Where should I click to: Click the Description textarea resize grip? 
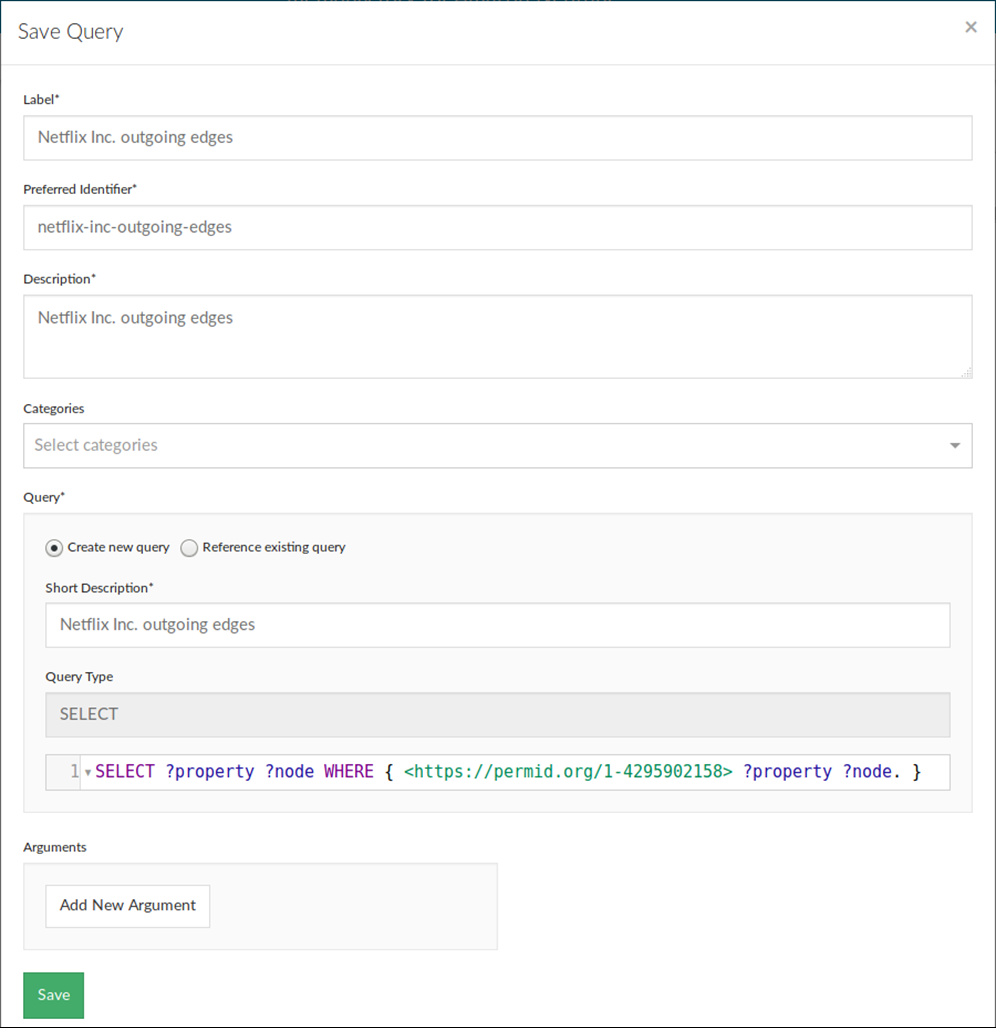[x=966, y=373]
